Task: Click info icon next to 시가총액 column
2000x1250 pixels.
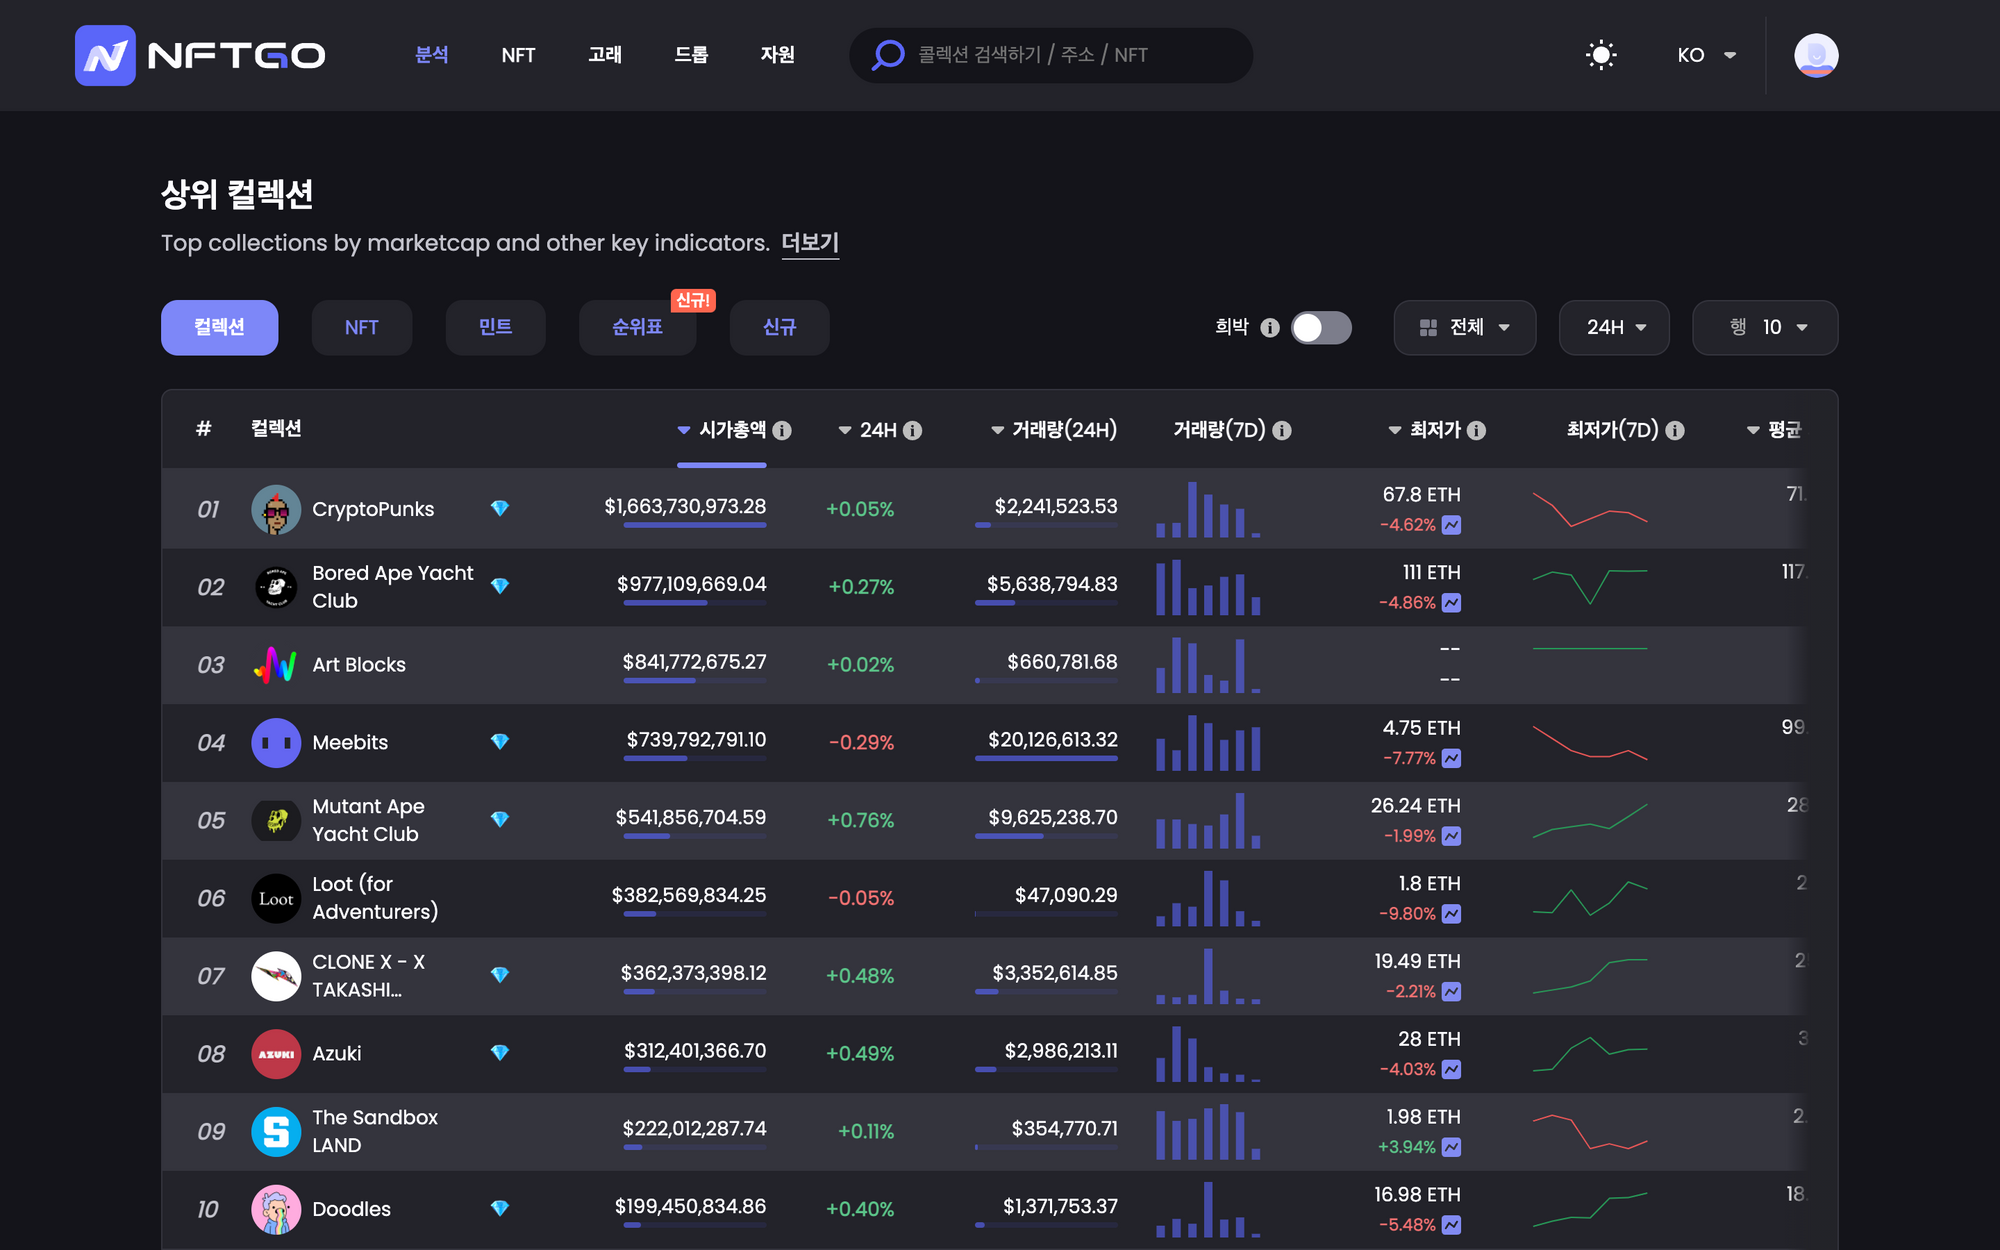Action: pos(782,430)
